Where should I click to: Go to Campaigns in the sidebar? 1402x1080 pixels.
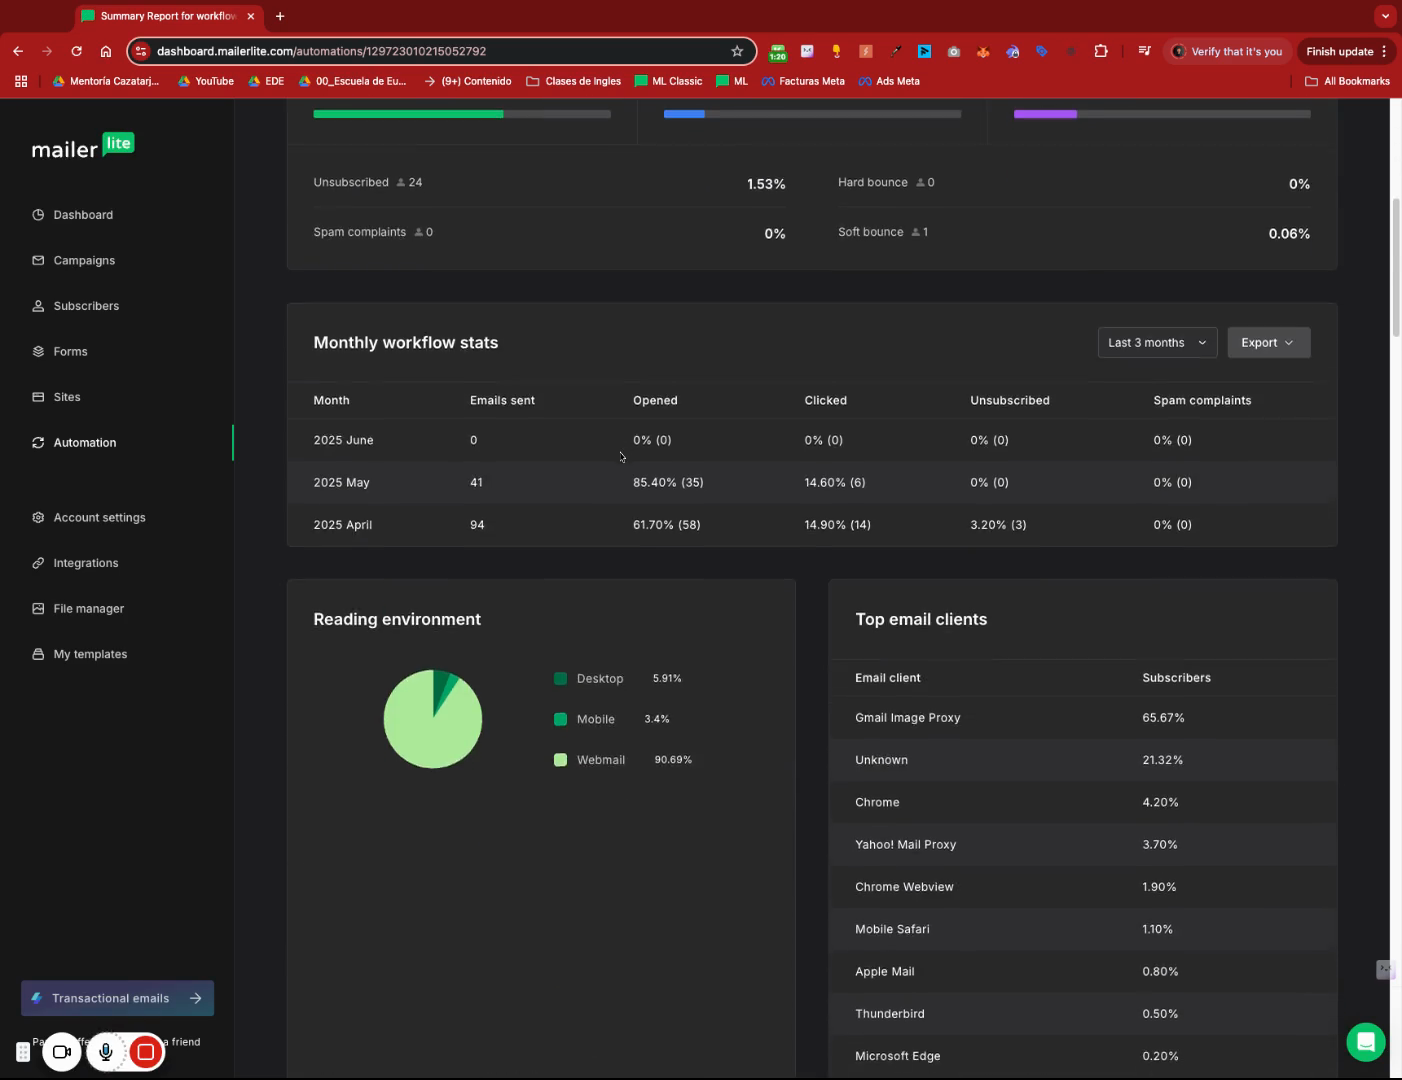tap(84, 260)
